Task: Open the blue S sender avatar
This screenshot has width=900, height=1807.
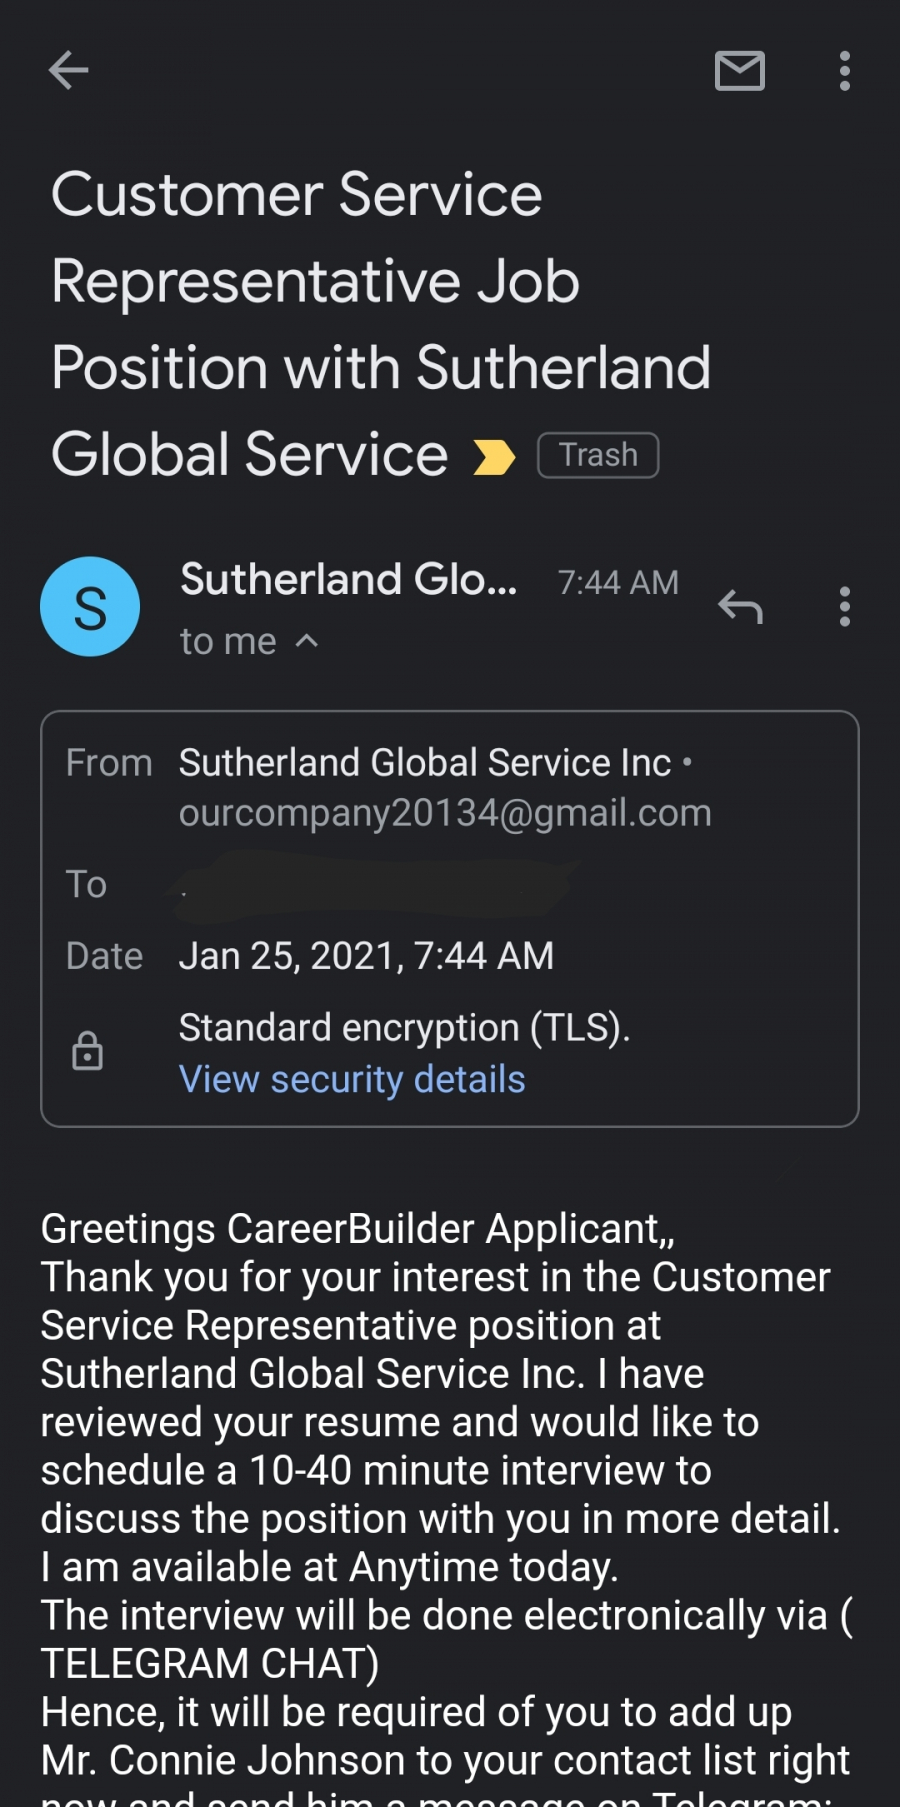Action: tap(90, 607)
